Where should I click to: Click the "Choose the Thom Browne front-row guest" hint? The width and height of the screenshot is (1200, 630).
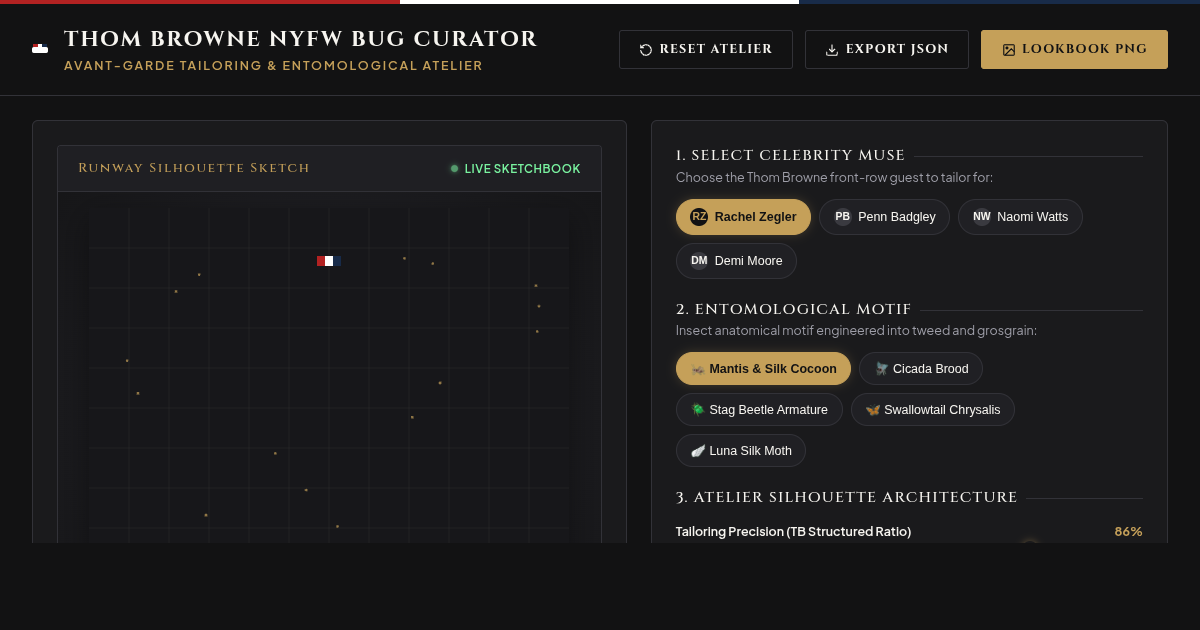coord(834,178)
